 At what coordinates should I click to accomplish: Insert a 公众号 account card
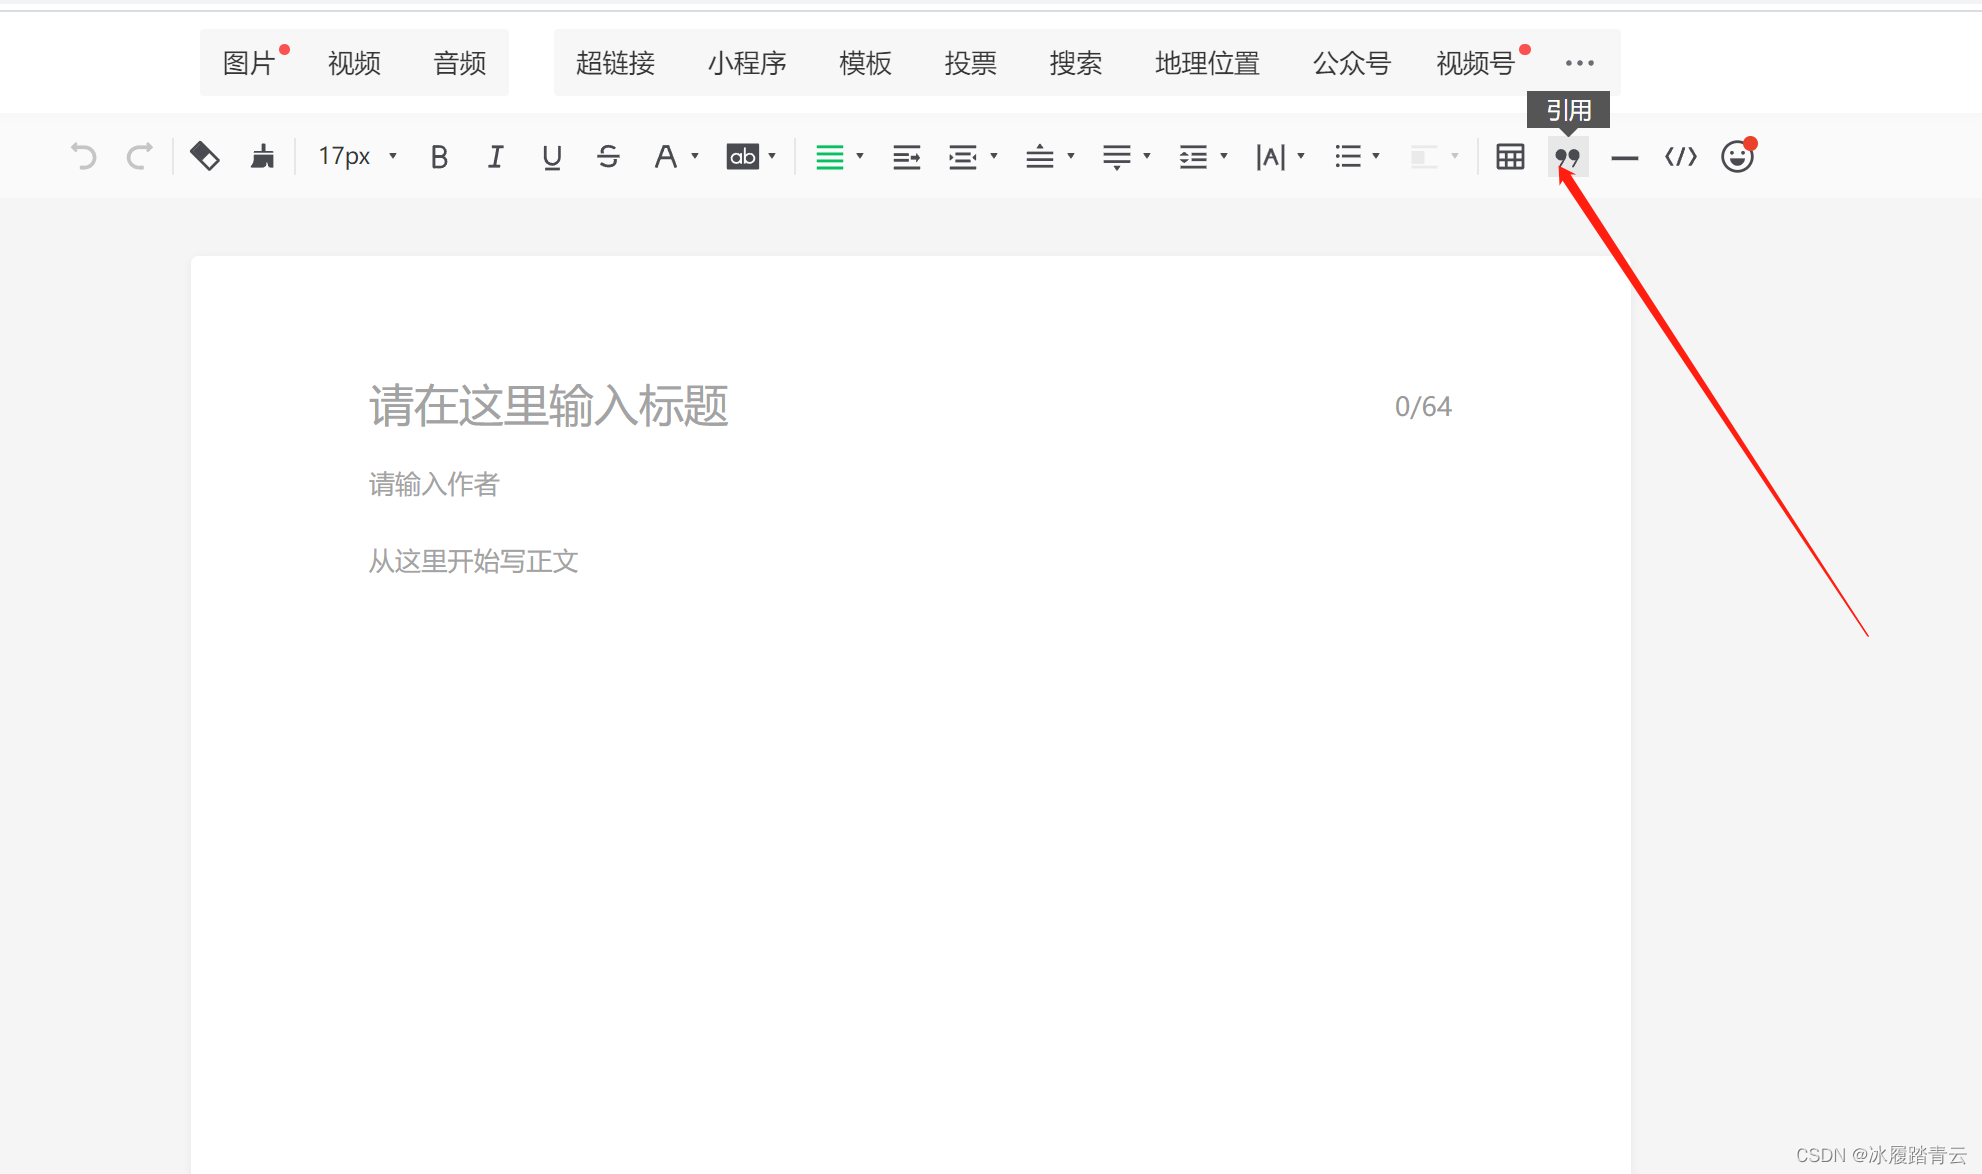pyautogui.click(x=1351, y=63)
